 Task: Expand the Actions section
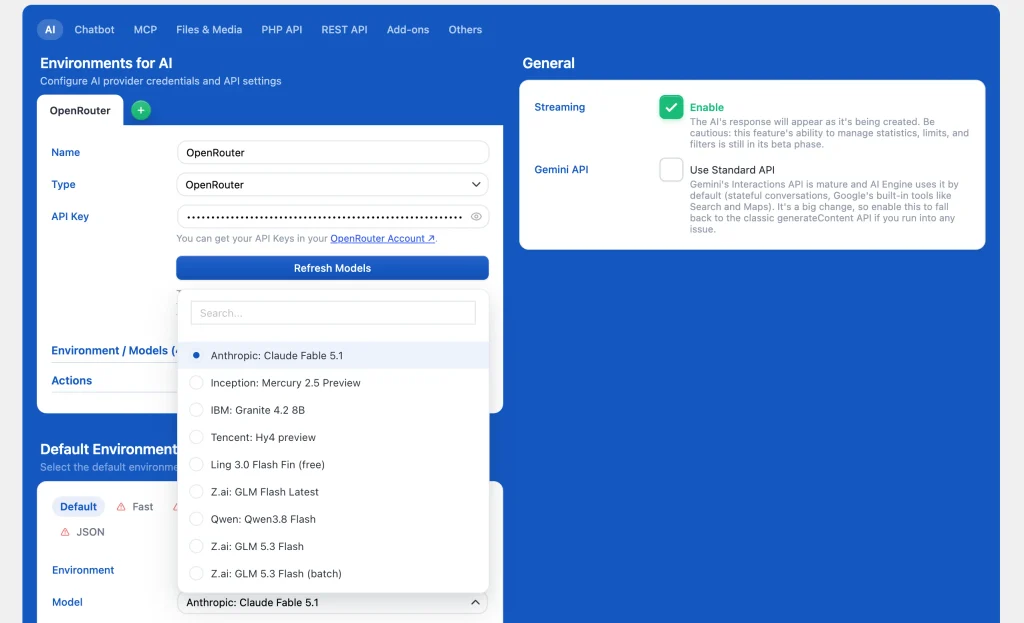tap(72, 381)
